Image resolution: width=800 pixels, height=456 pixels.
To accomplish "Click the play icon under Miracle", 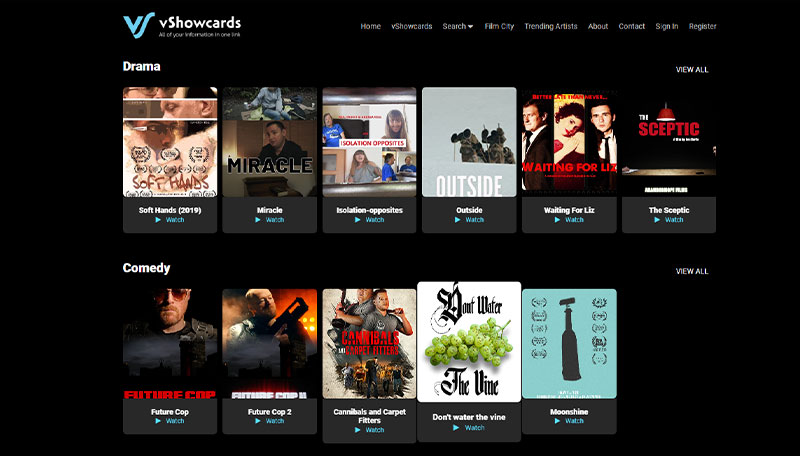I will click(x=258, y=220).
